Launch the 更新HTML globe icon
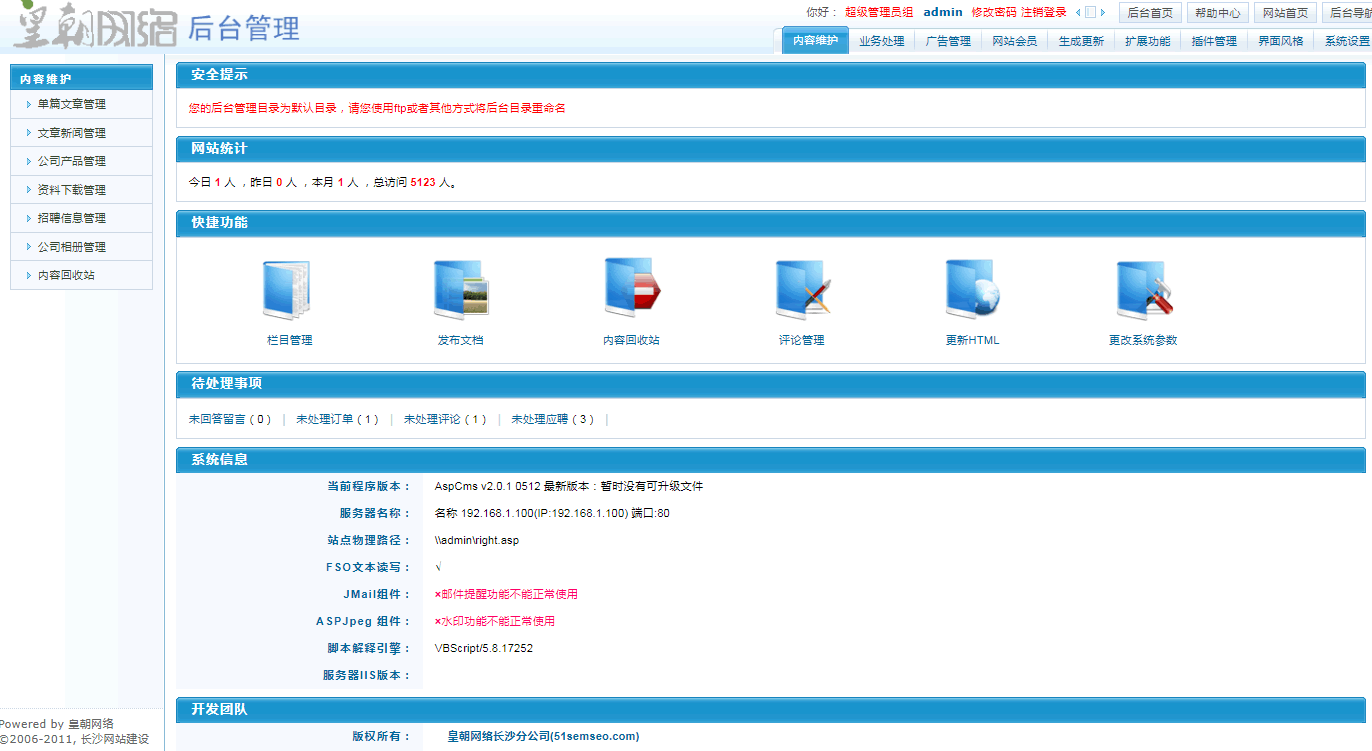The width and height of the screenshot is (1372, 751). (972, 290)
